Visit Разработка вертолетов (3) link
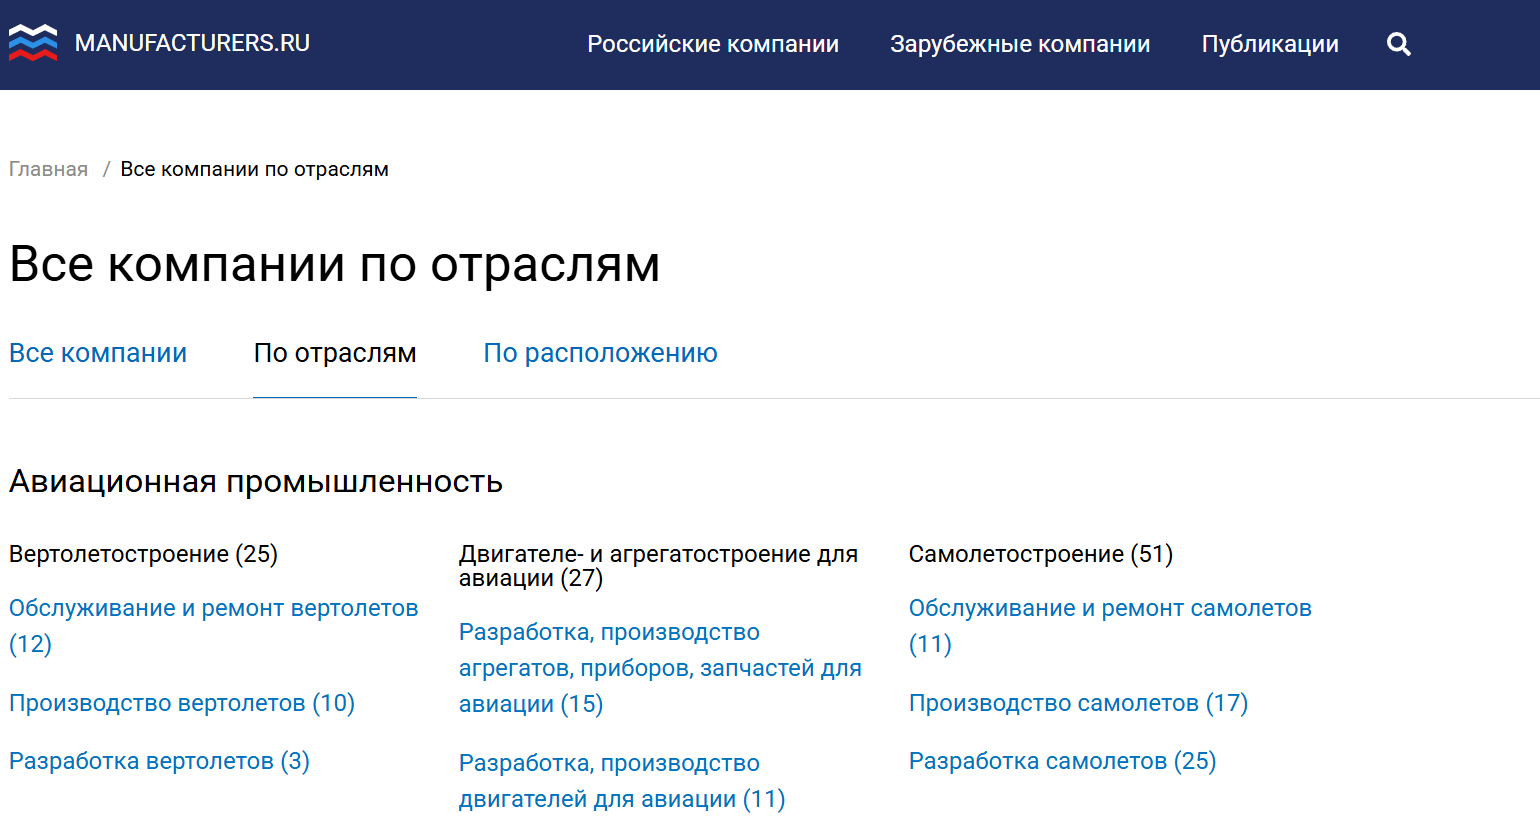Image resolution: width=1540 pixels, height=825 pixels. click(159, 761)
